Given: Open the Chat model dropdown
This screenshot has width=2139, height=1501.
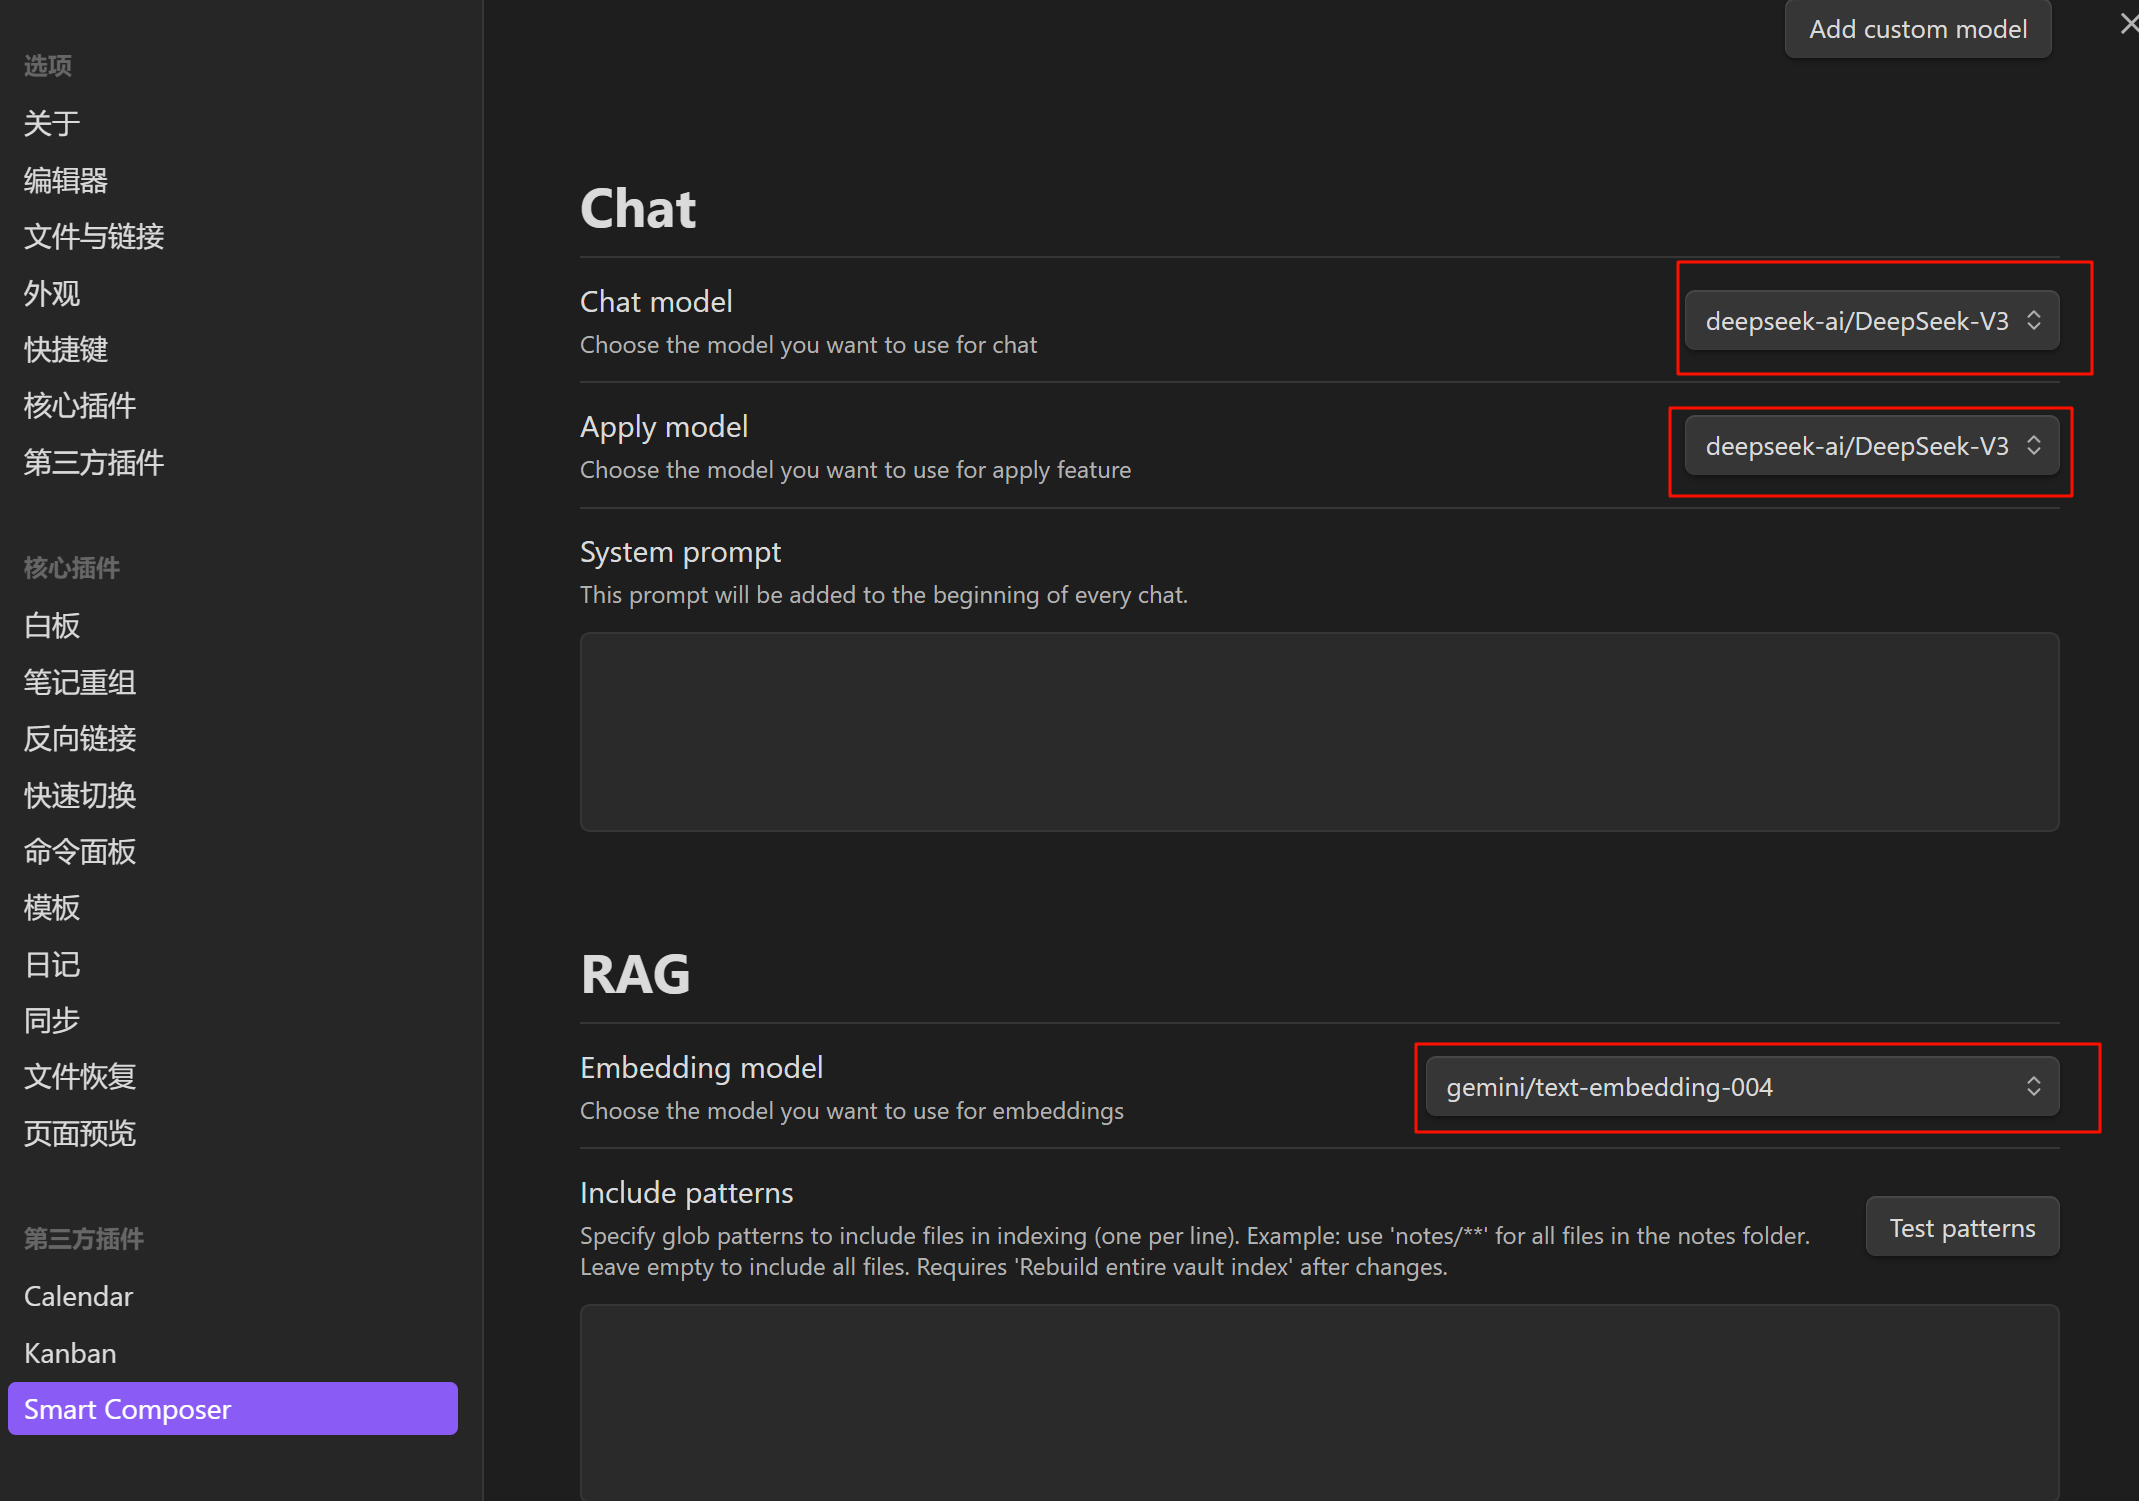Looking at the screenshot, I should click(x=1870, y=321).
